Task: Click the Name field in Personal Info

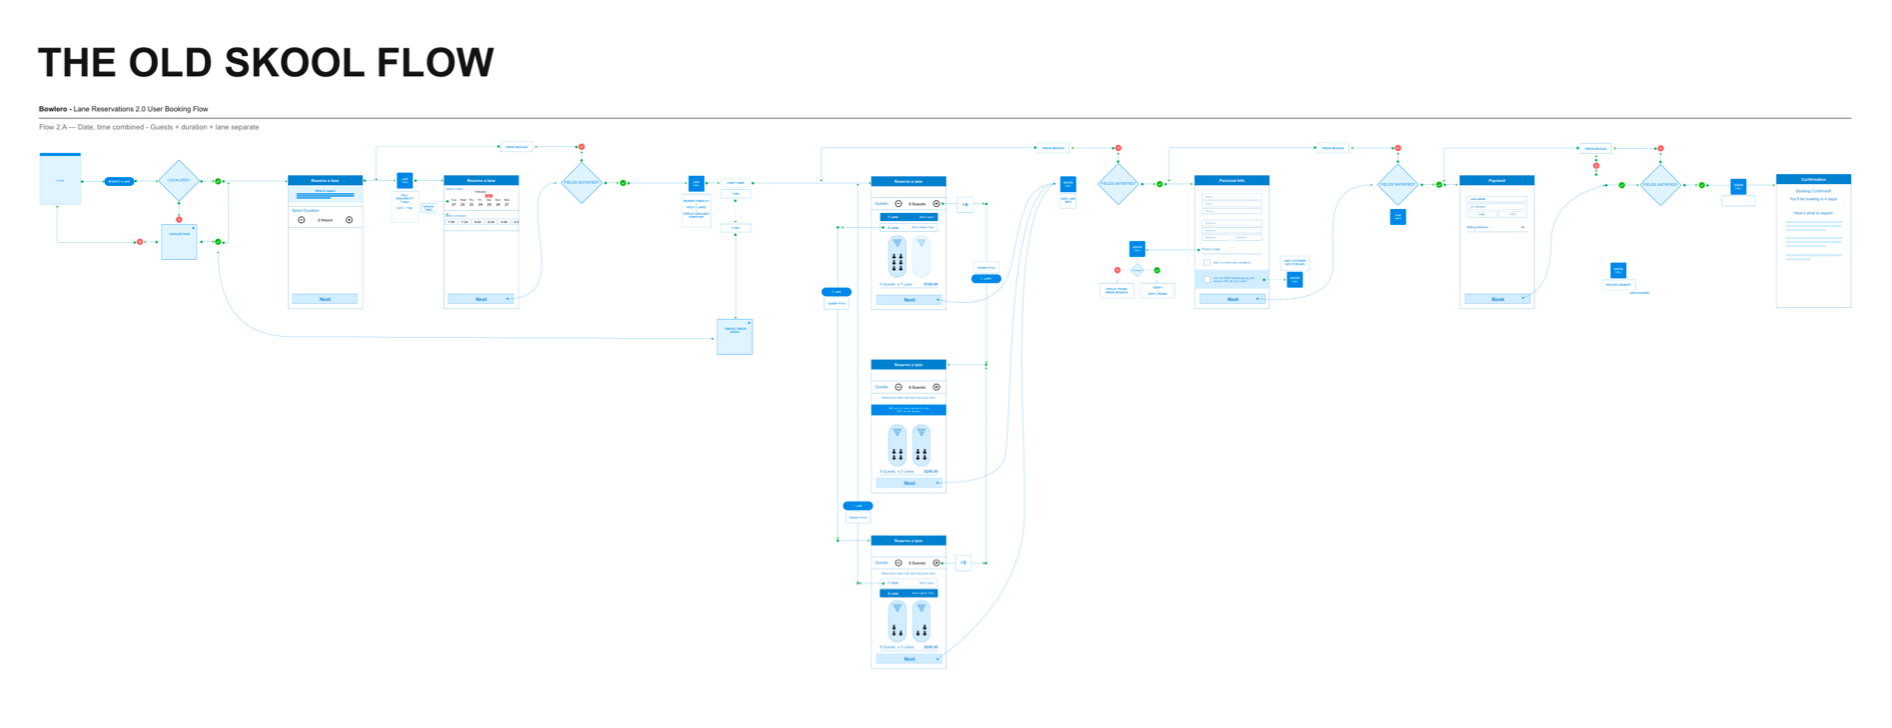Action: click(1232, 197)
